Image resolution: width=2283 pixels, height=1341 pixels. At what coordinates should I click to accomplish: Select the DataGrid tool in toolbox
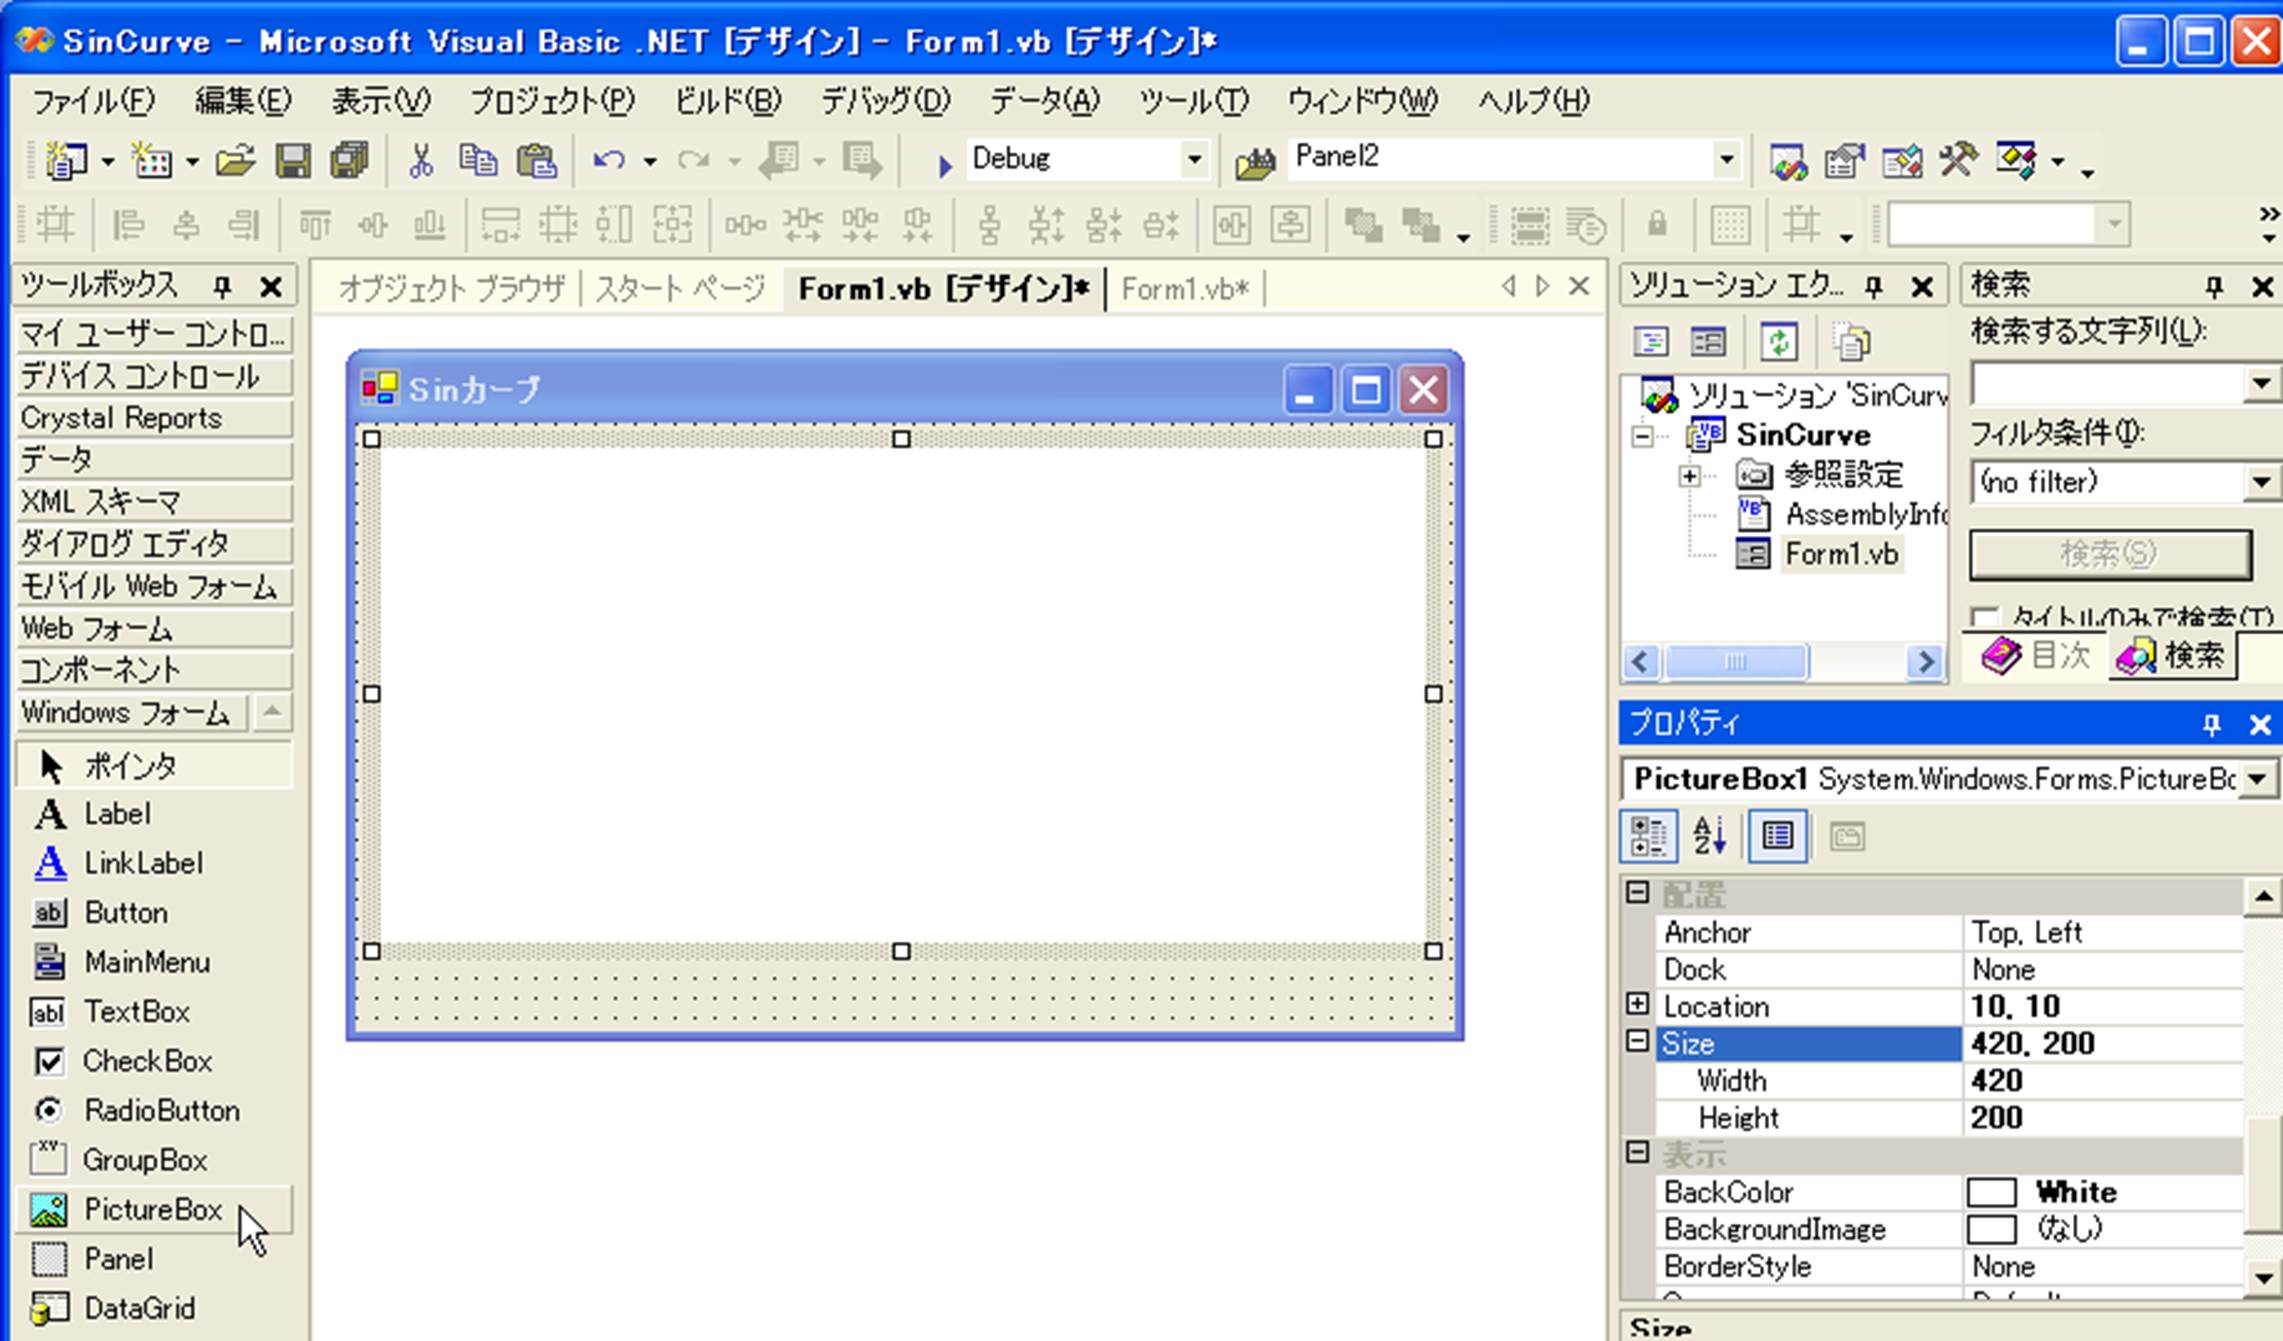[x=139, y=1308]
